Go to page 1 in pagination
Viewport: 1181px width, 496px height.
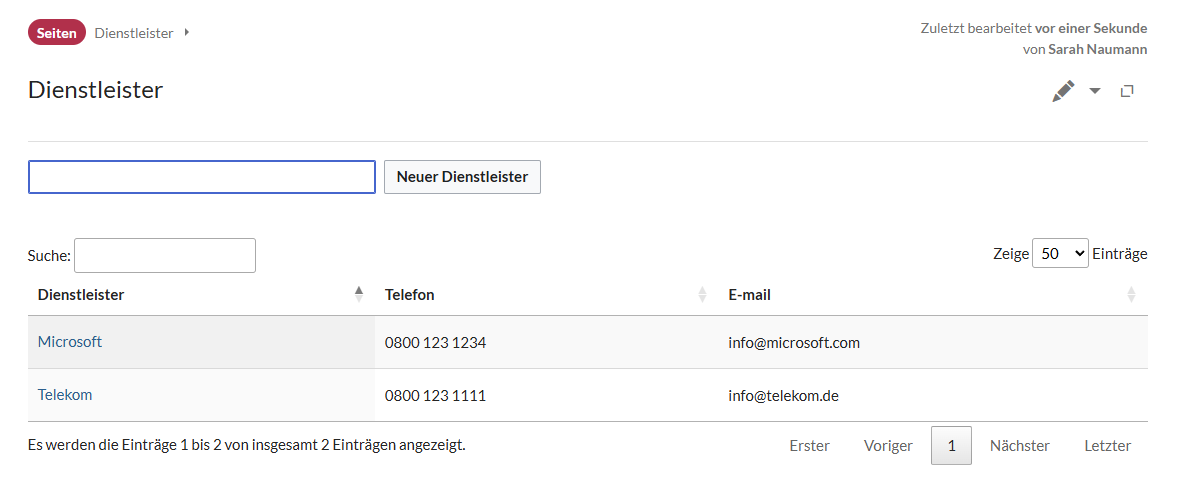coord(951,446)
